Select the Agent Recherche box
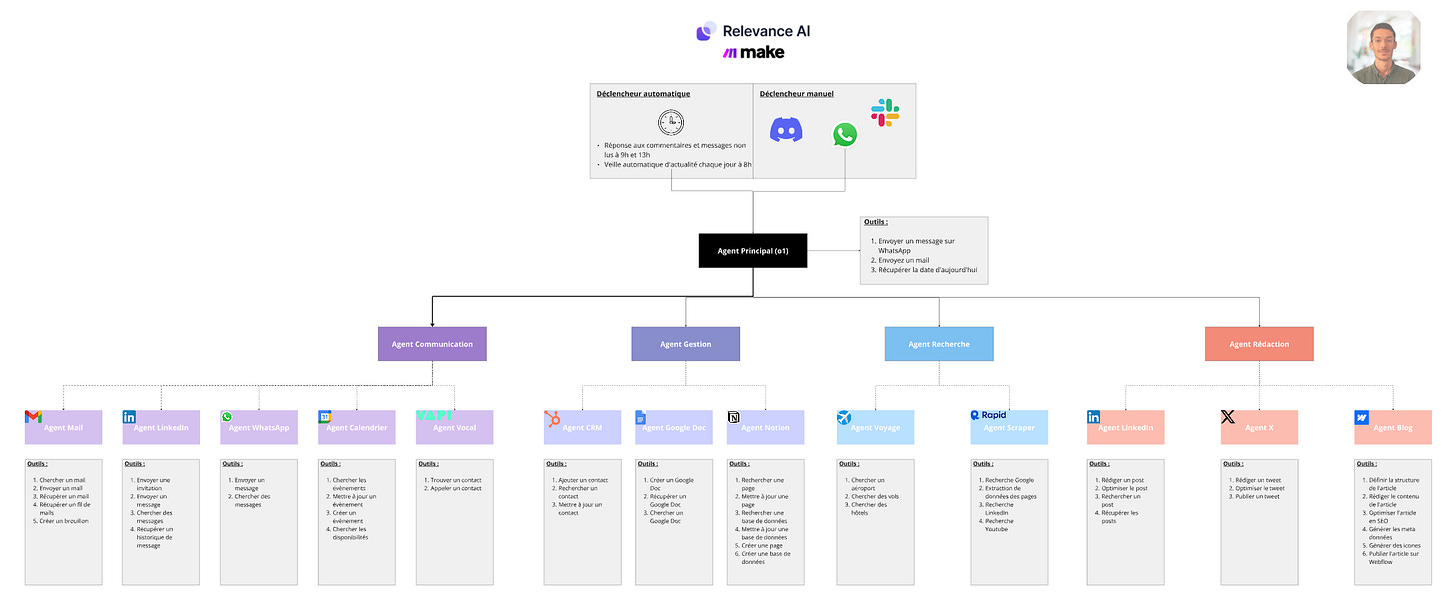This screenshot has width=1456, height=610. [x=939, y=344]
